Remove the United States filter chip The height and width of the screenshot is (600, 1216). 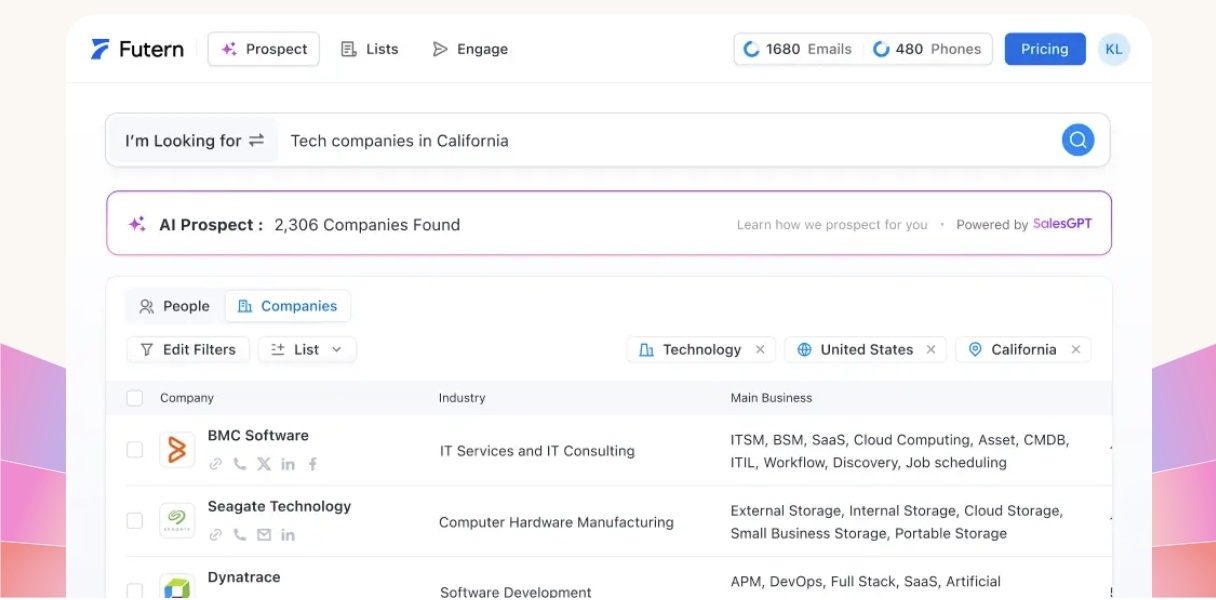931,349
